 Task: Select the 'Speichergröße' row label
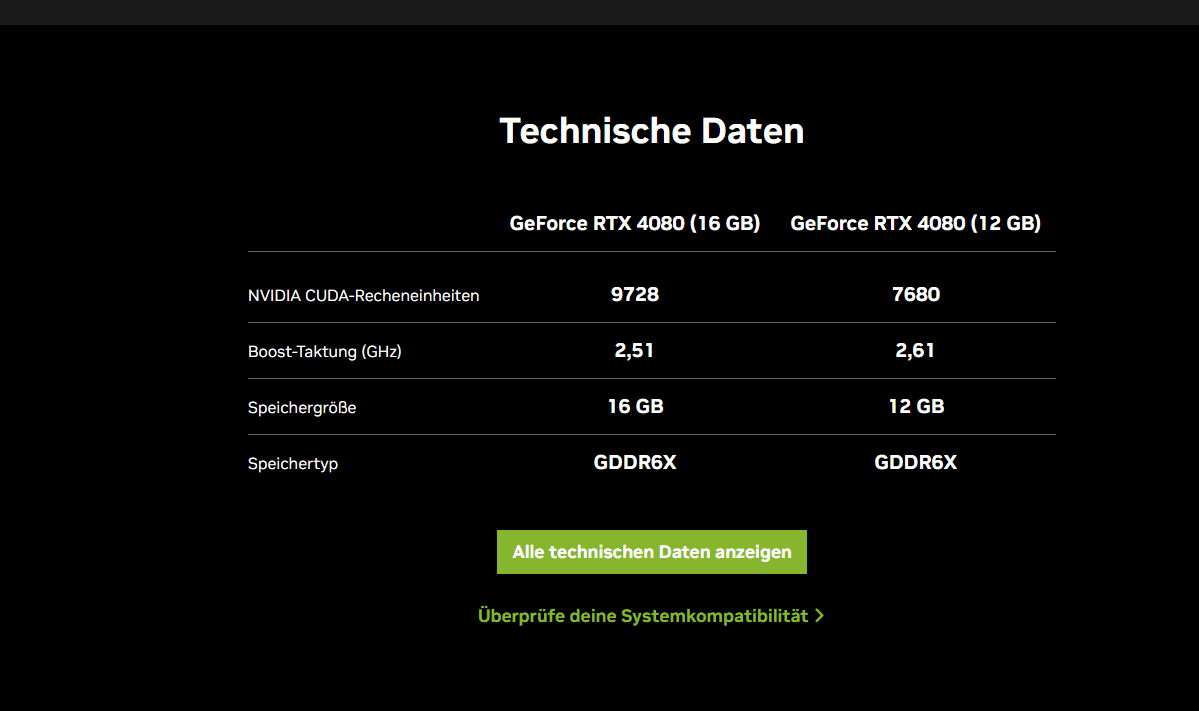(x=302, y=407)
